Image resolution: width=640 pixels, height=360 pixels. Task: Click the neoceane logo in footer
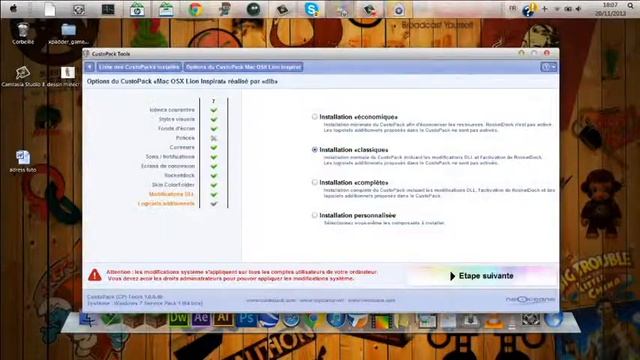pos(530,300)
